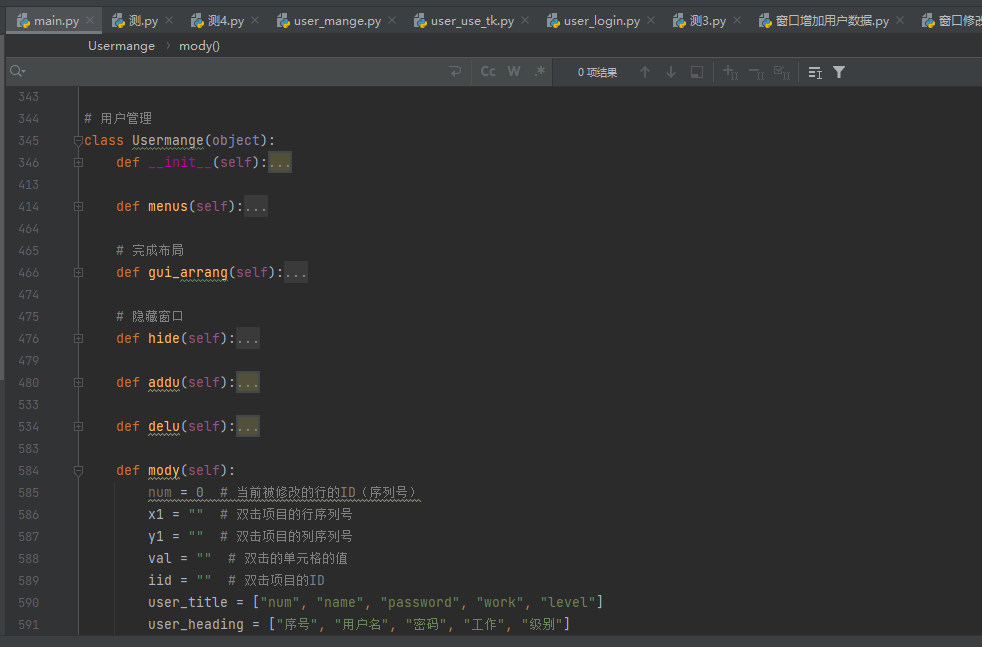The image size is (982, 647).
Task: Open the search history magnifier icon
Action: click(x=18, y=72)
